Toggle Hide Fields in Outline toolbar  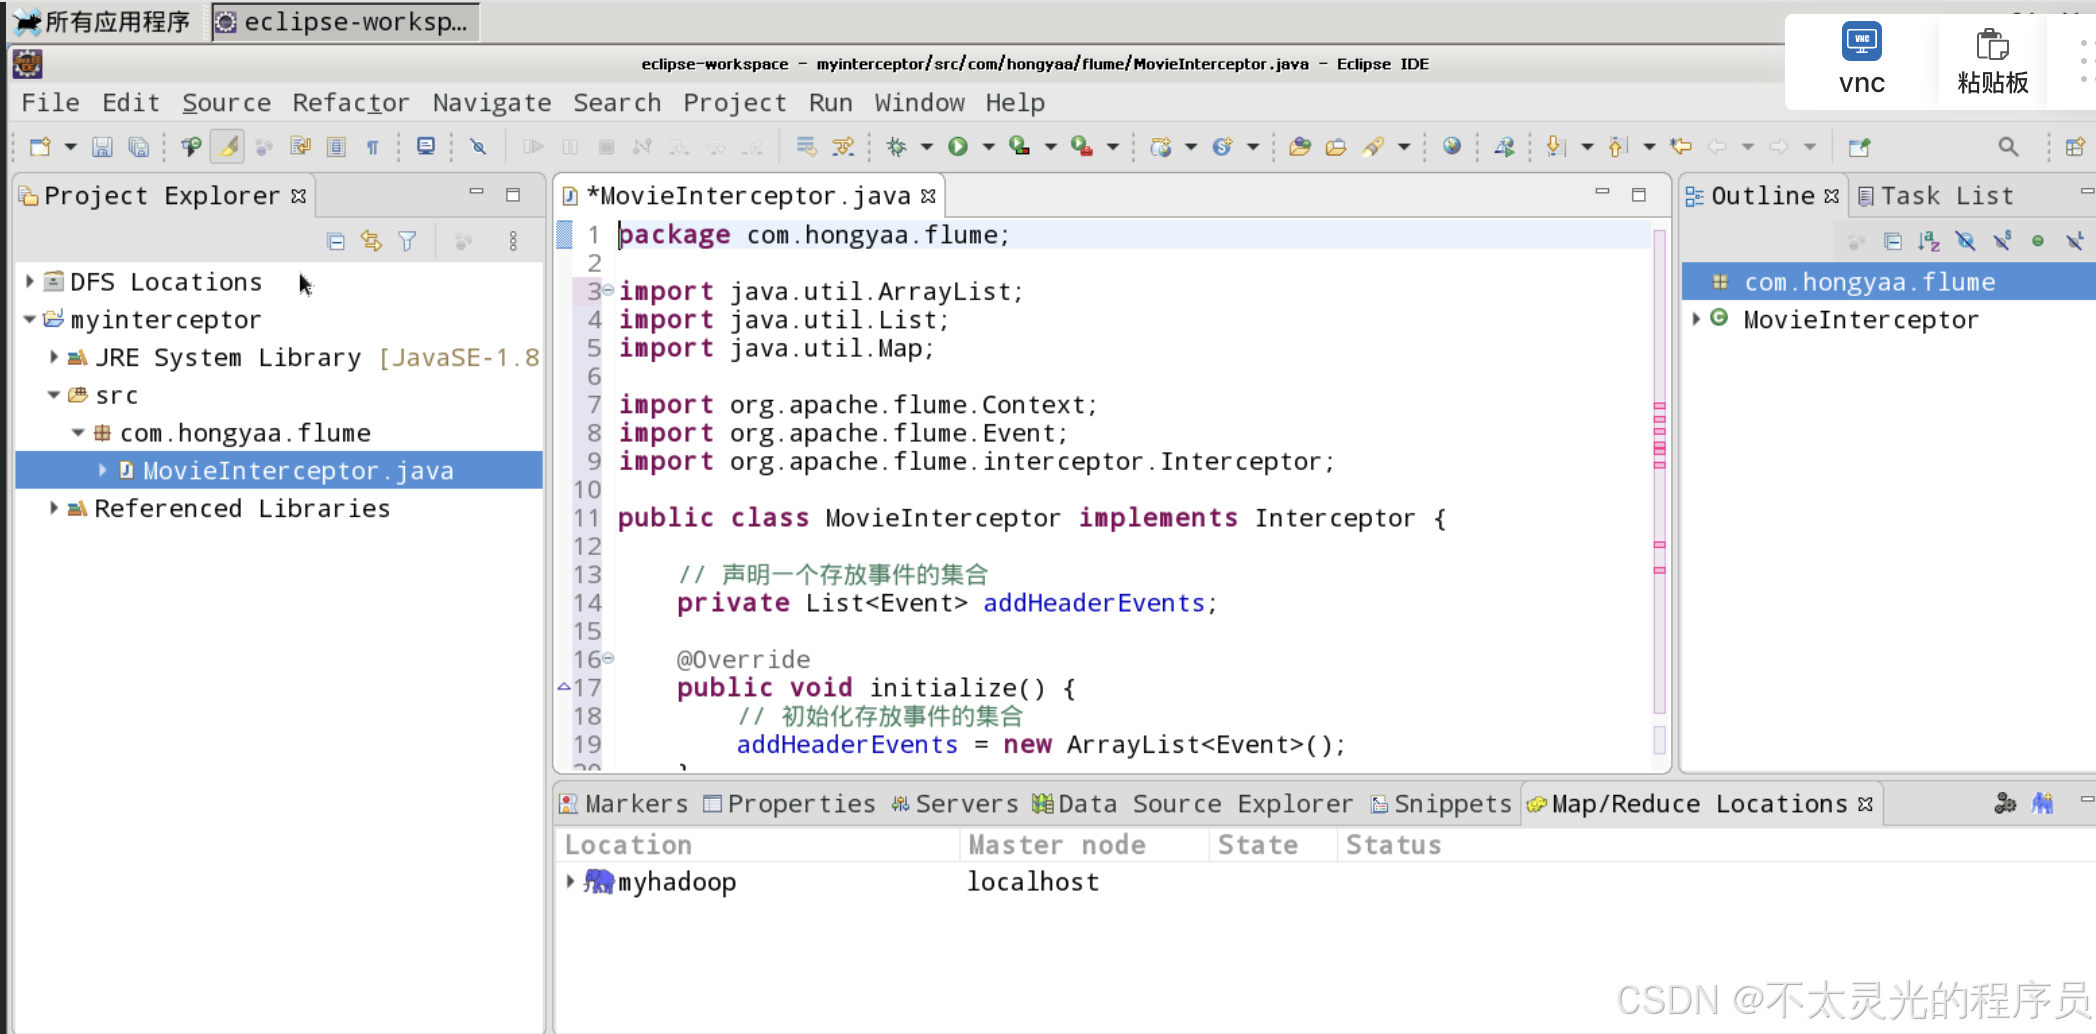pos(1965,241)
